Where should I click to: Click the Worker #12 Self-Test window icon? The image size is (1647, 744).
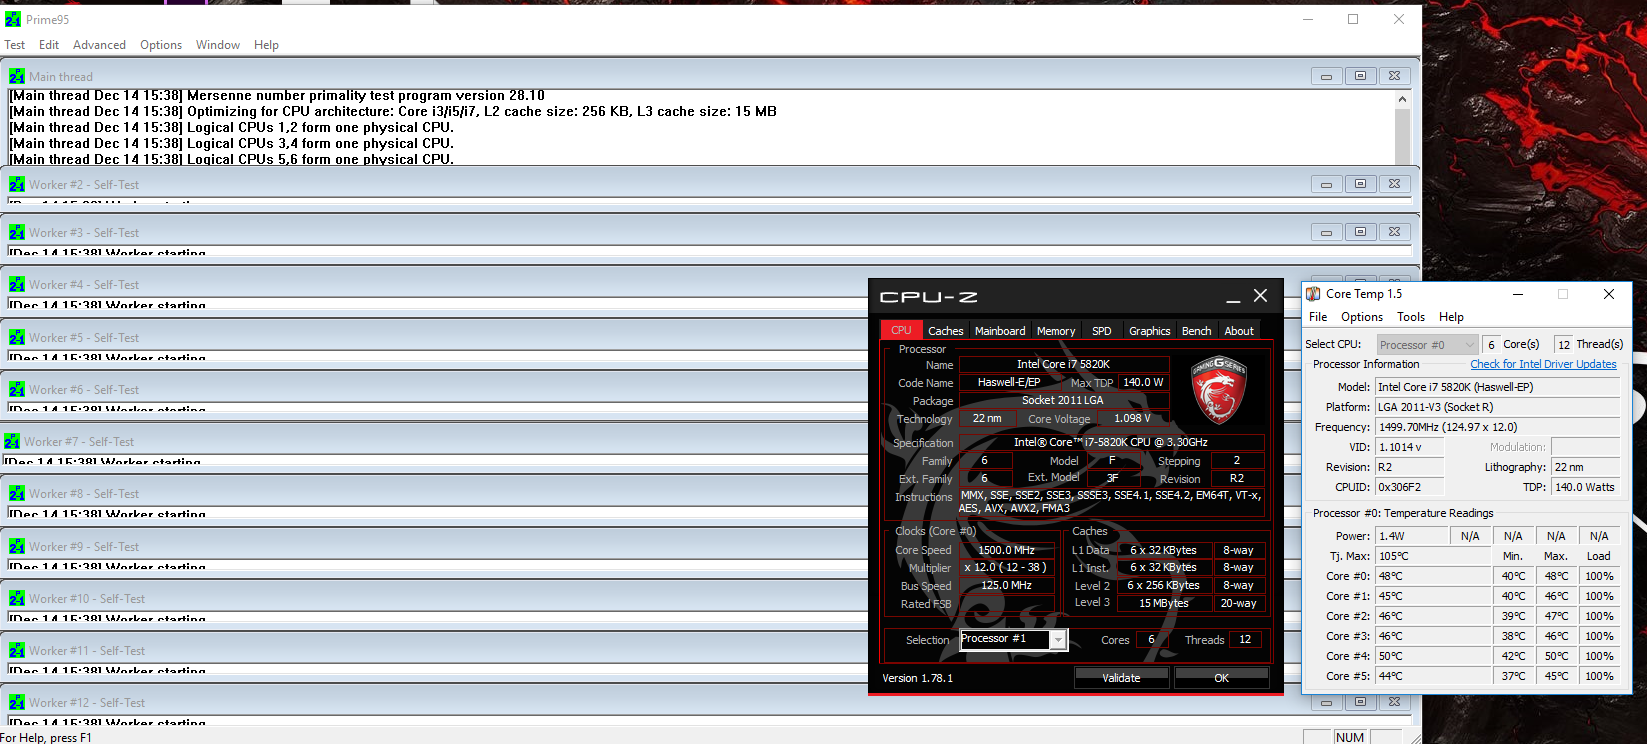[17, 702]
